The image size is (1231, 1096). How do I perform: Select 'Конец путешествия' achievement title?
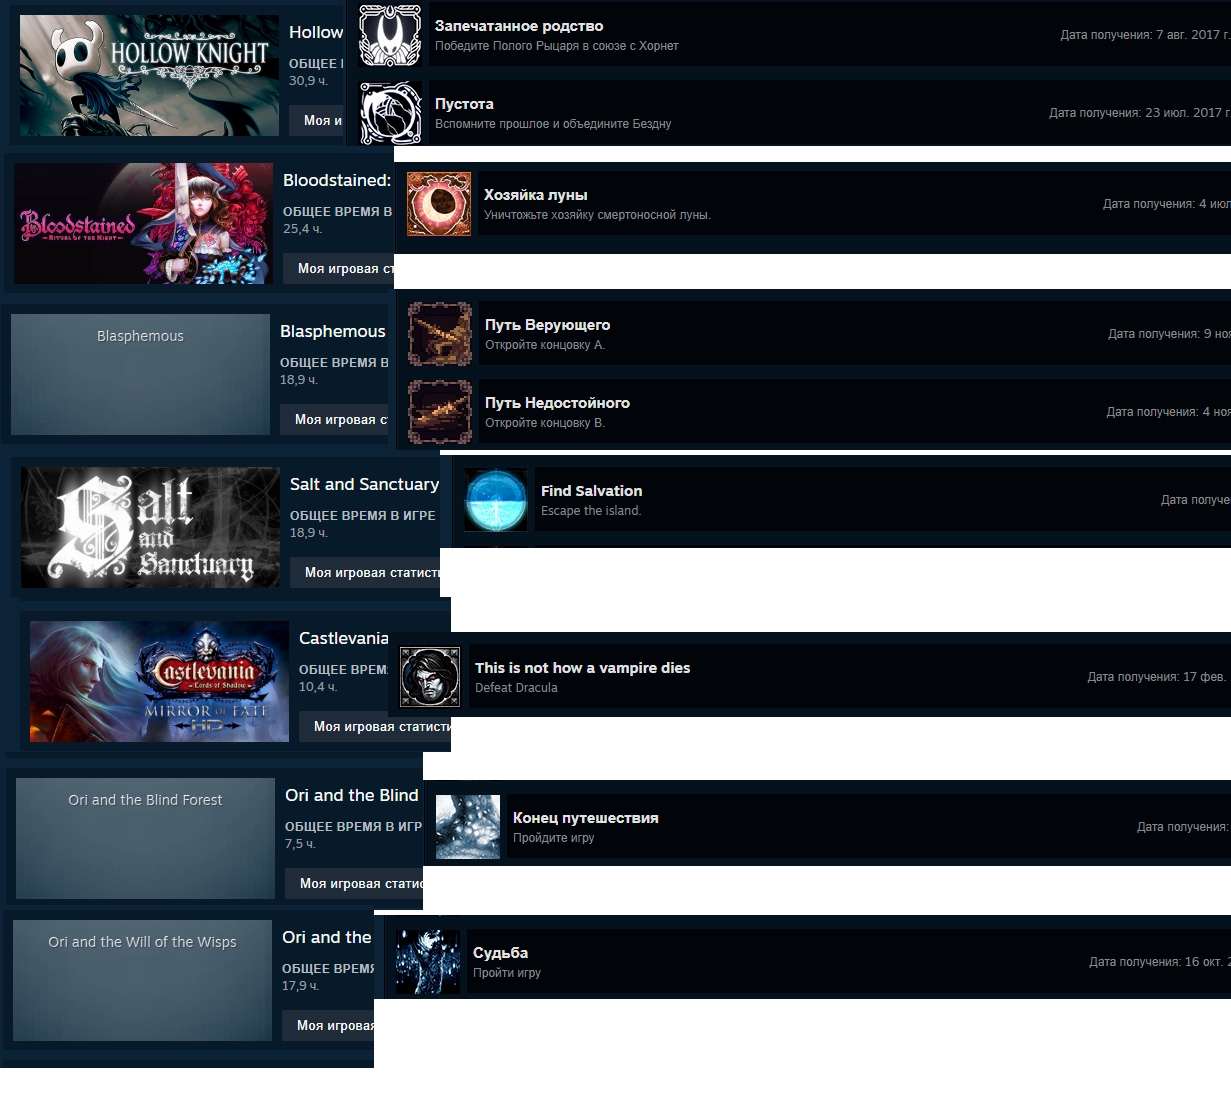[586, 818]
